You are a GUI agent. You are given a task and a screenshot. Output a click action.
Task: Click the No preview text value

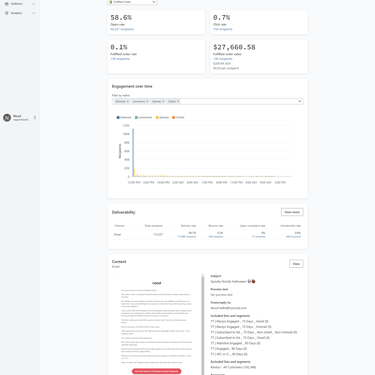[221, 295]
